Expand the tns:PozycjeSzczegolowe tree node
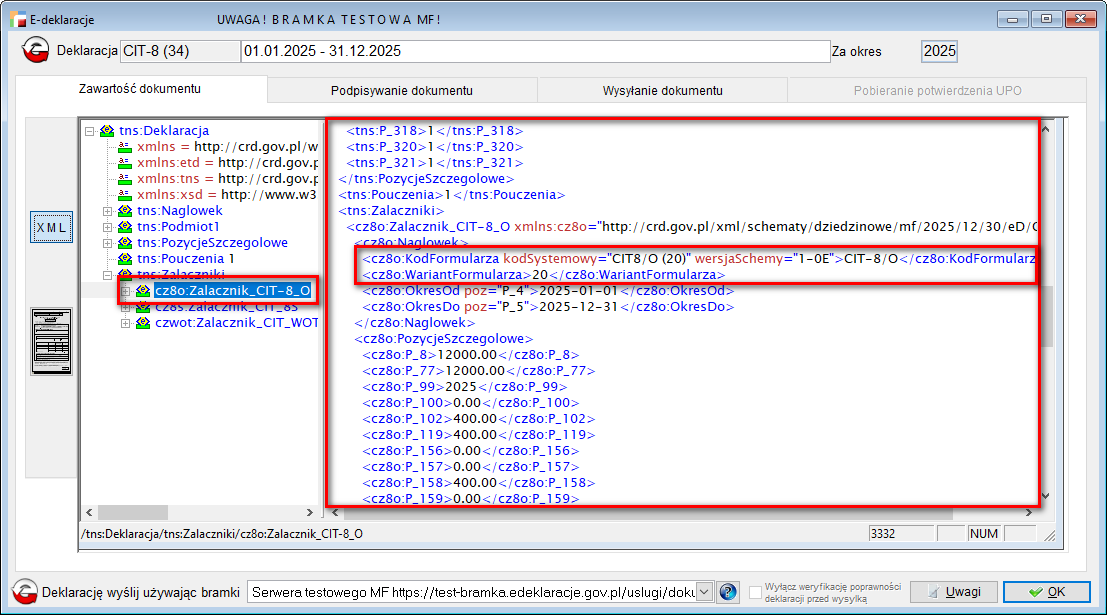The image size is (1107, 615). pos(108,243)
